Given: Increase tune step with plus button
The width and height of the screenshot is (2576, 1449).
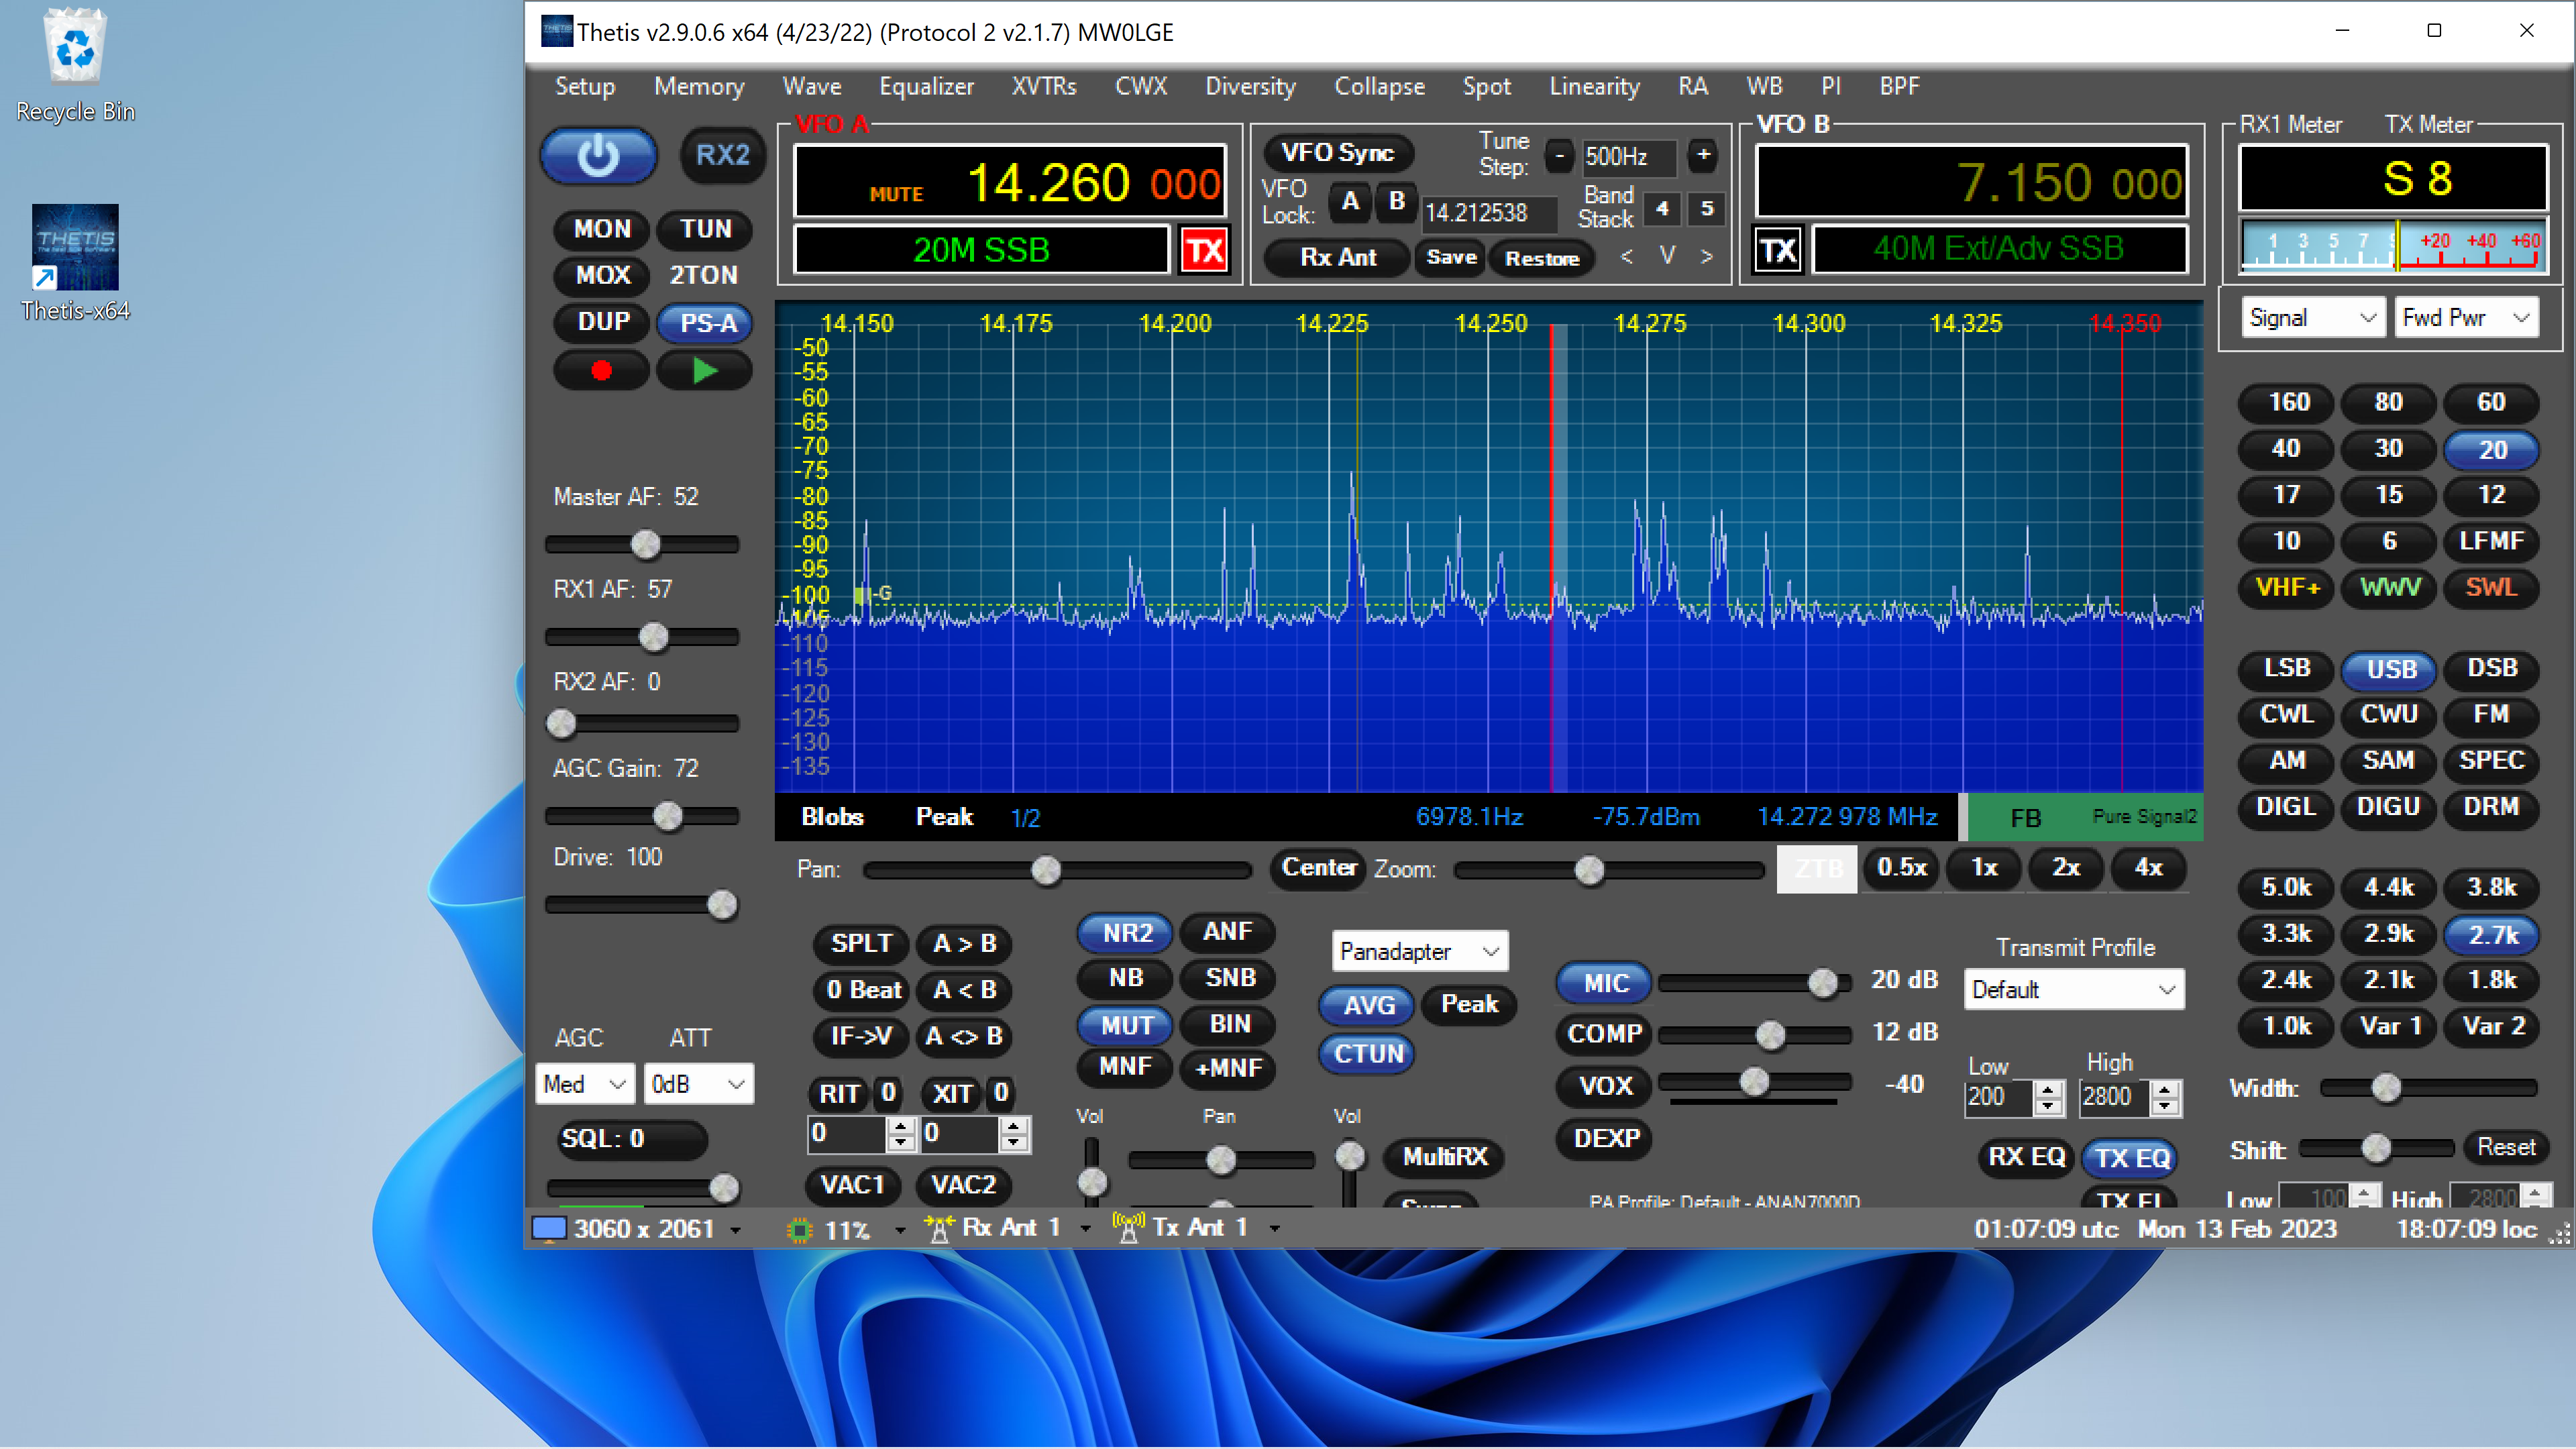Looking at the screenshot, I should click(x=1703, y=155).
